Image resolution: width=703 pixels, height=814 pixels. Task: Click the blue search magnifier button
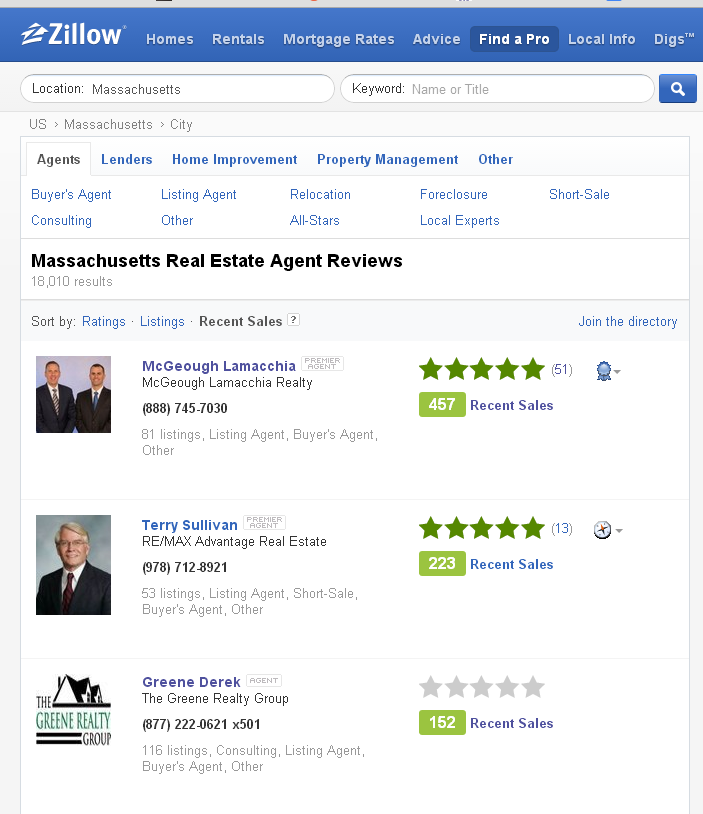(x=678, y=89)
